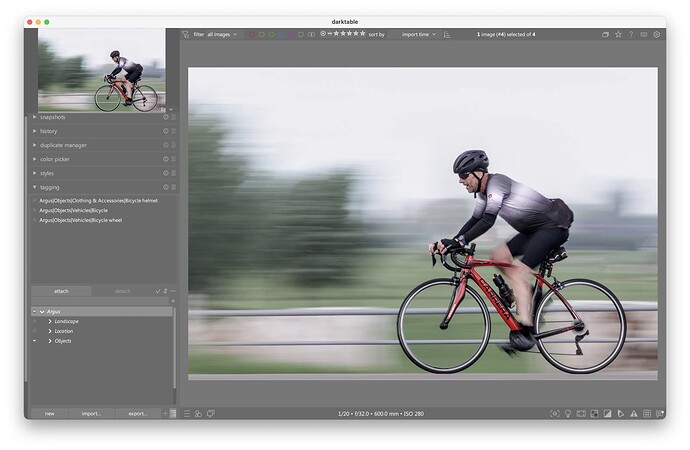Image resolution: width=690 pixels, height=450 pixels.
Task: Select the 'Bicycle helmet' attached tag
Action: pos(99,201)
